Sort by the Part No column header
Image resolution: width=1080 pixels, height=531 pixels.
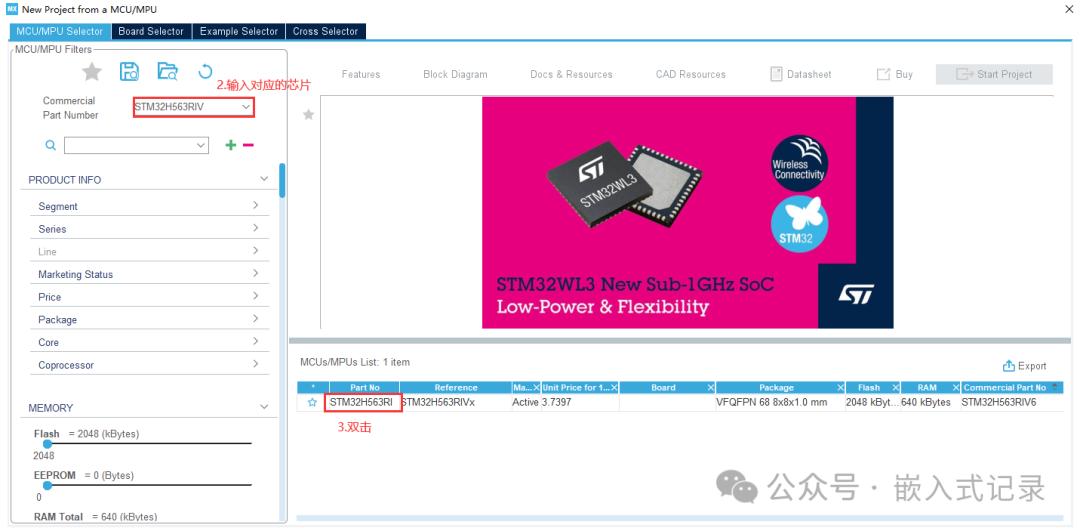[x=364, y=388]
